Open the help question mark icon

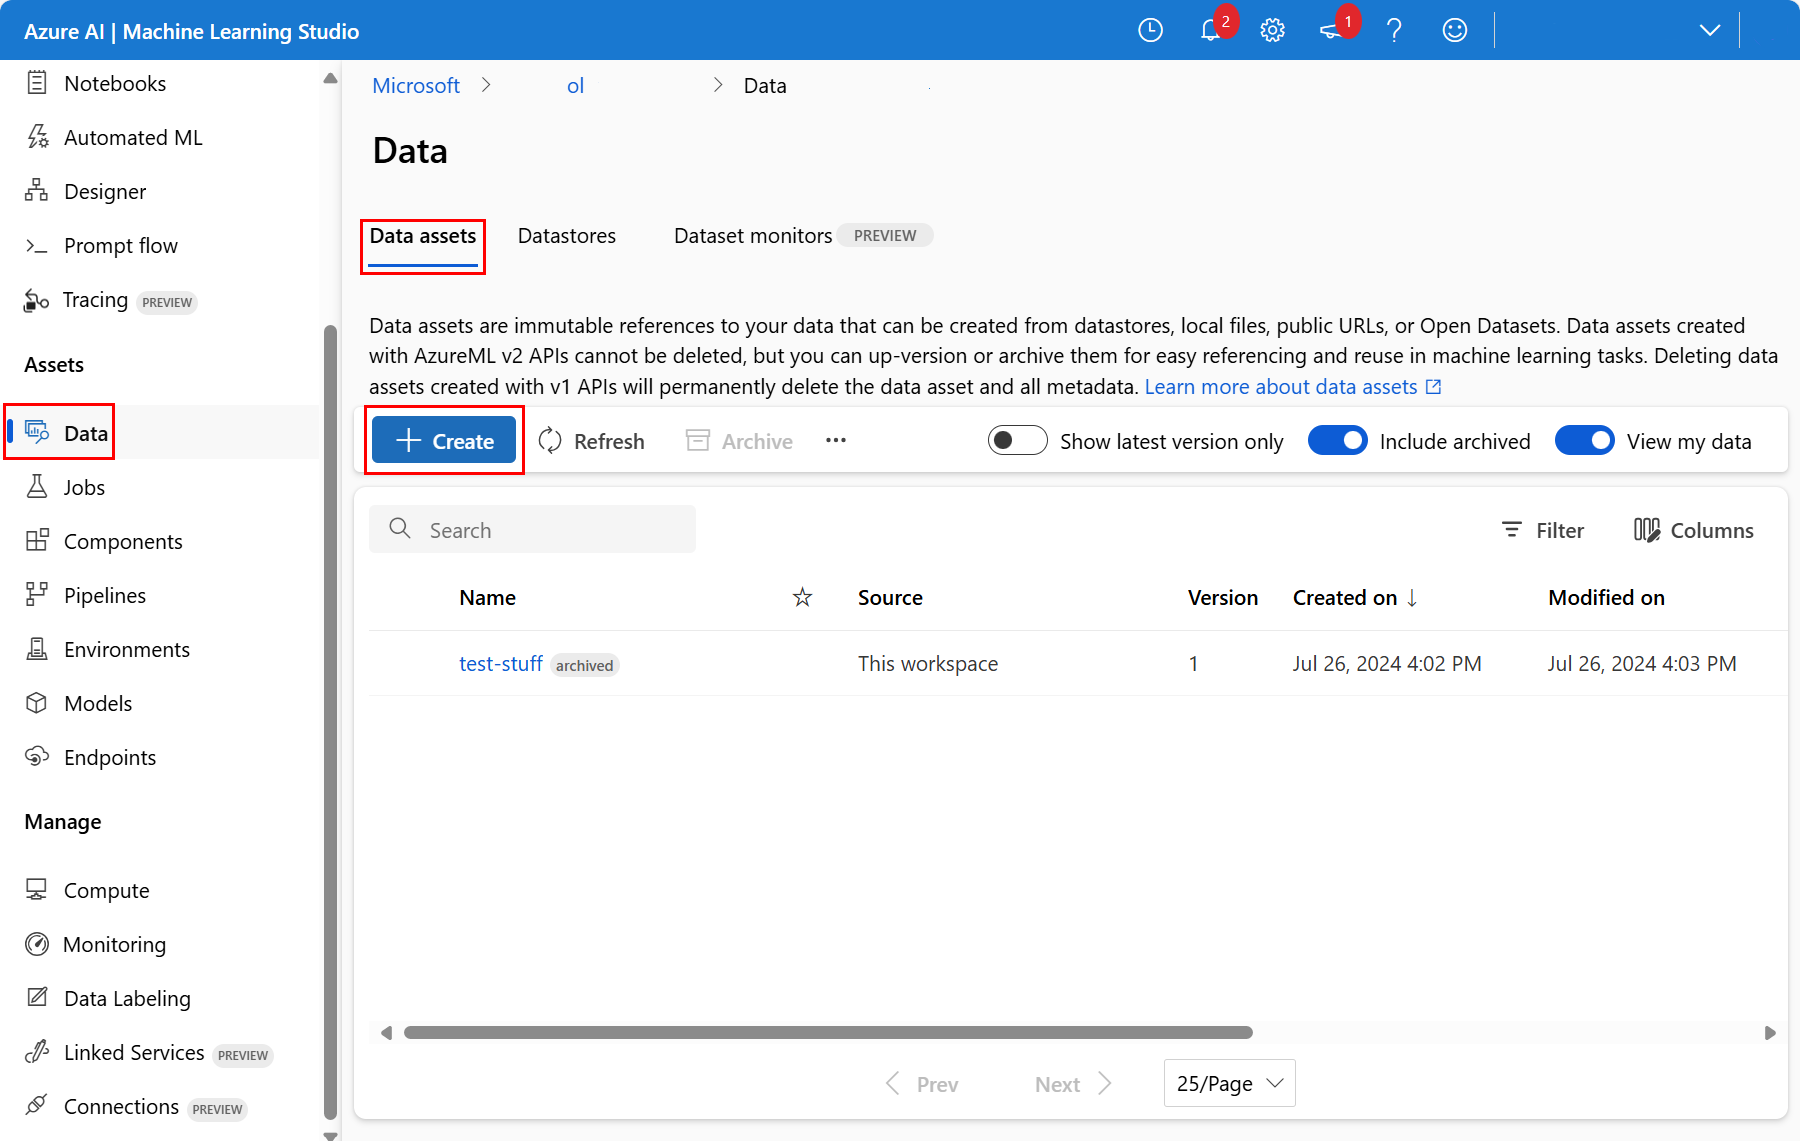tap(1394, 31)
